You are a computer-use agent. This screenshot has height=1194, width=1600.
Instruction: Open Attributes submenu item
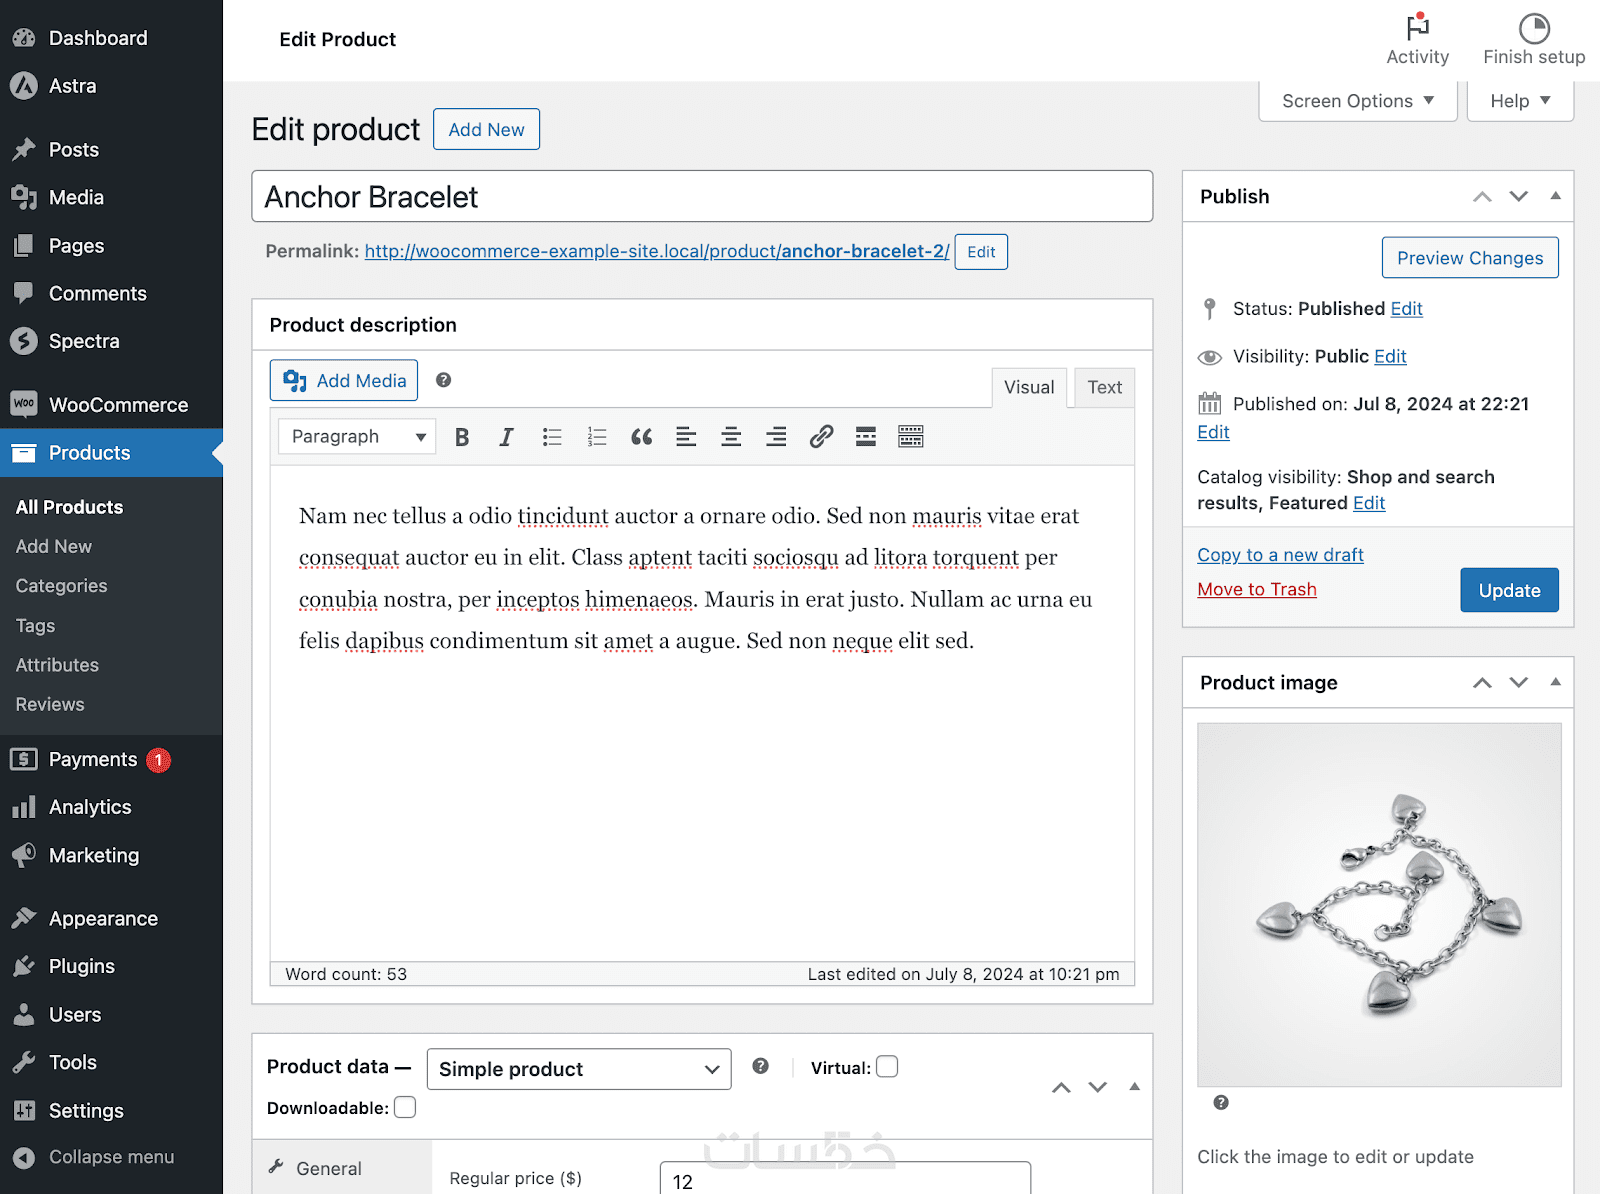click(x=57, y=665)
